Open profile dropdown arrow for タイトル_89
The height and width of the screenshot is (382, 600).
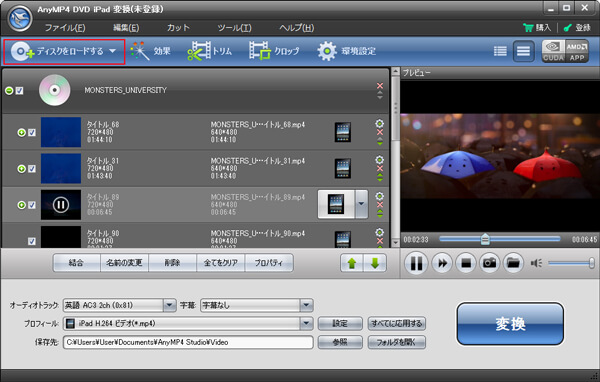361,204
